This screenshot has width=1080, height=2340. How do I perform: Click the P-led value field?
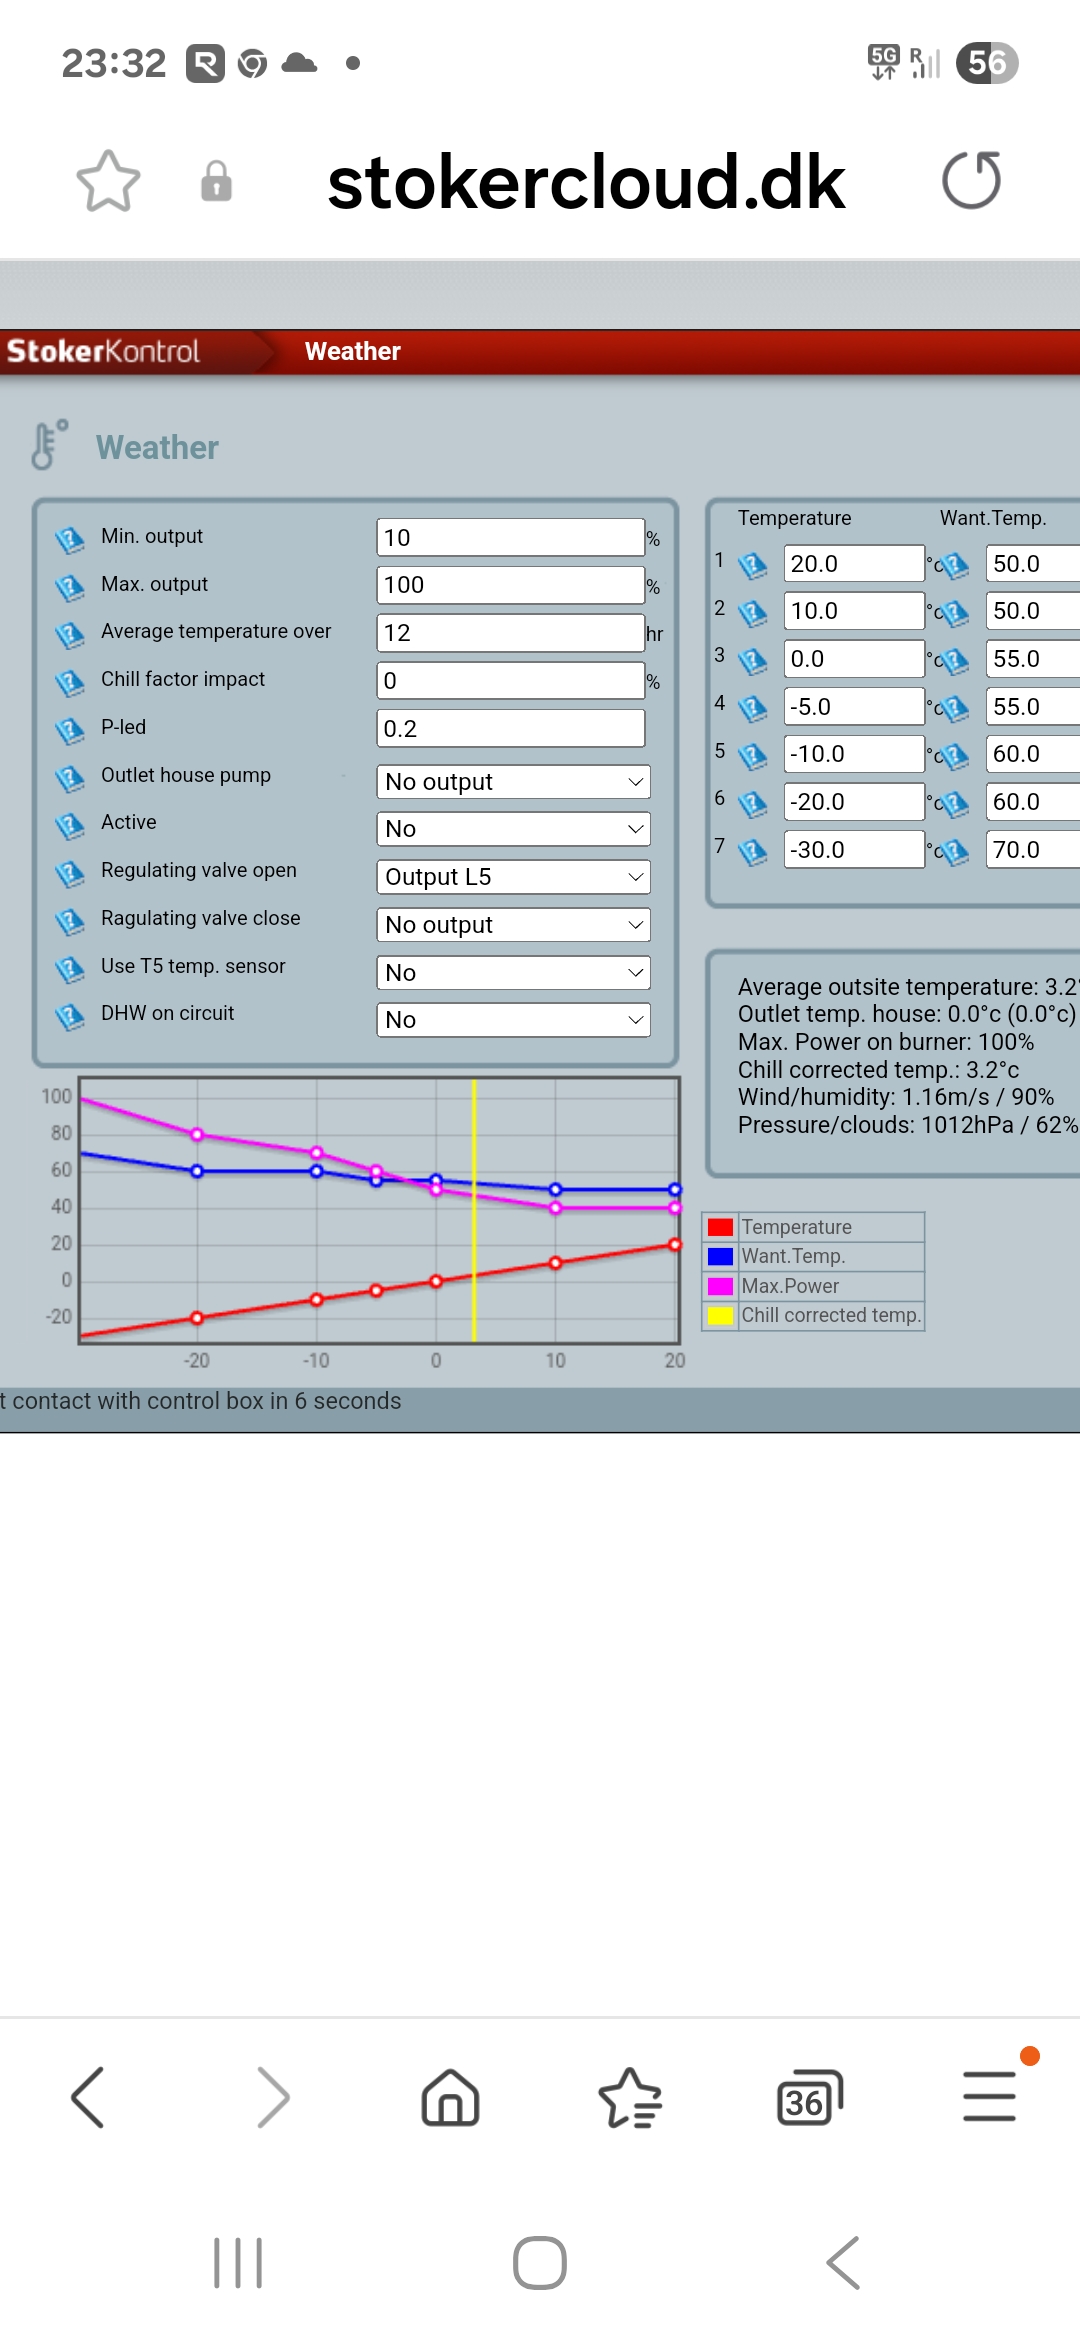click(510, 729)
